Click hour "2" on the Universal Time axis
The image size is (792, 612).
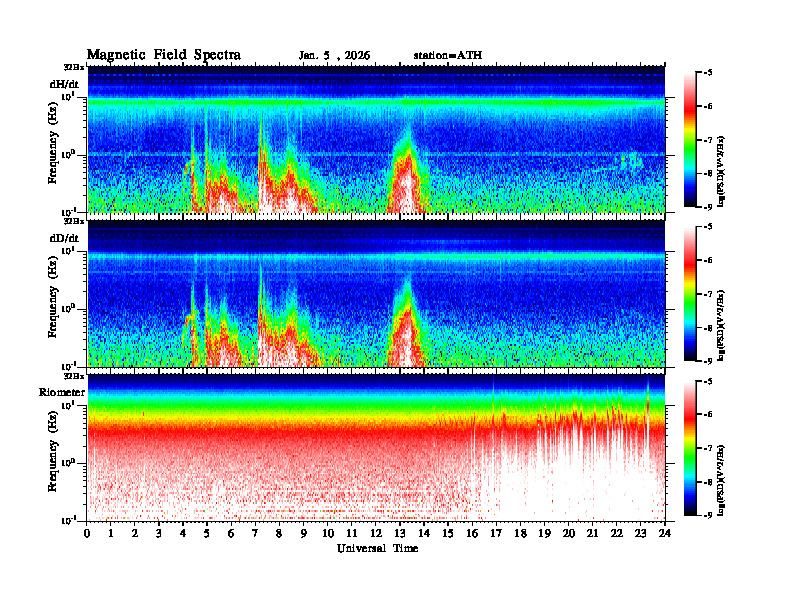[x=134, y=534]
